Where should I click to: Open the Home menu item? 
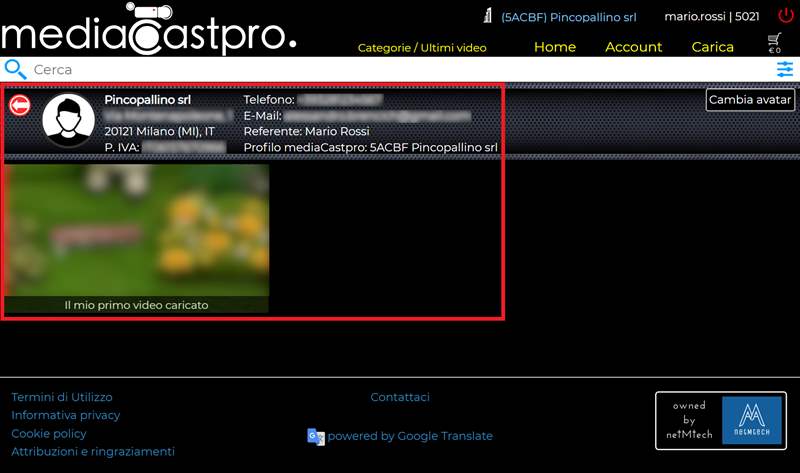point(555,47)
